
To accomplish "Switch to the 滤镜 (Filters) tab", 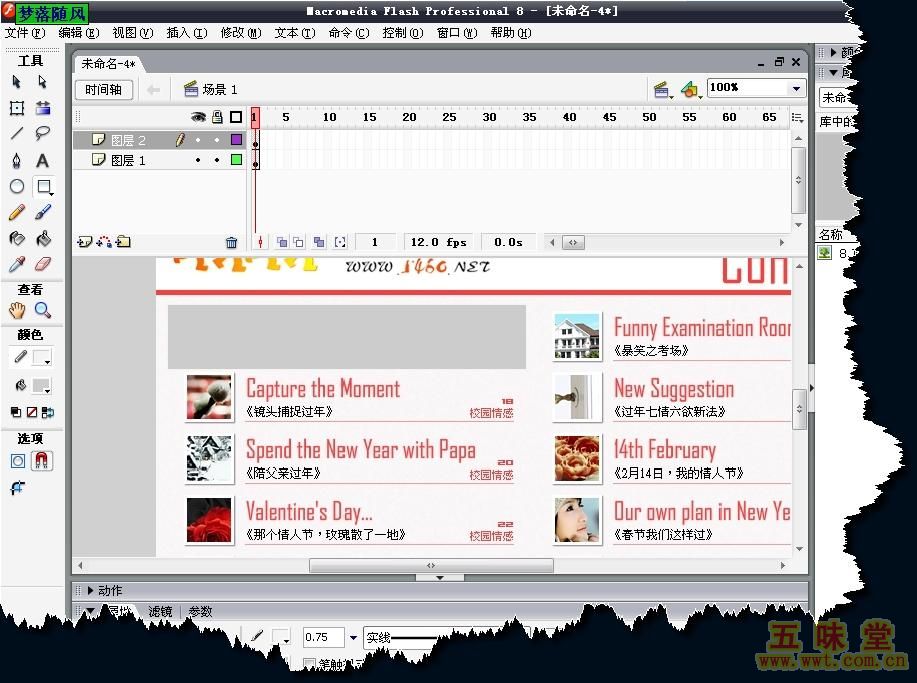I will 160,611.
